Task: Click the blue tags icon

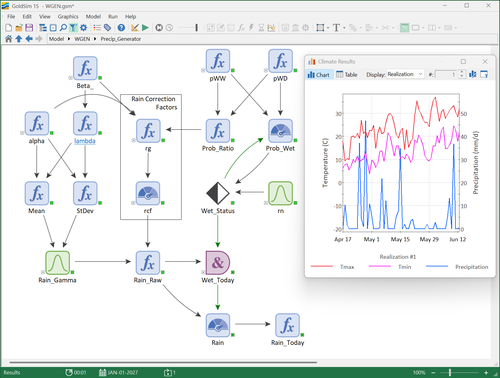Action: 107,28
